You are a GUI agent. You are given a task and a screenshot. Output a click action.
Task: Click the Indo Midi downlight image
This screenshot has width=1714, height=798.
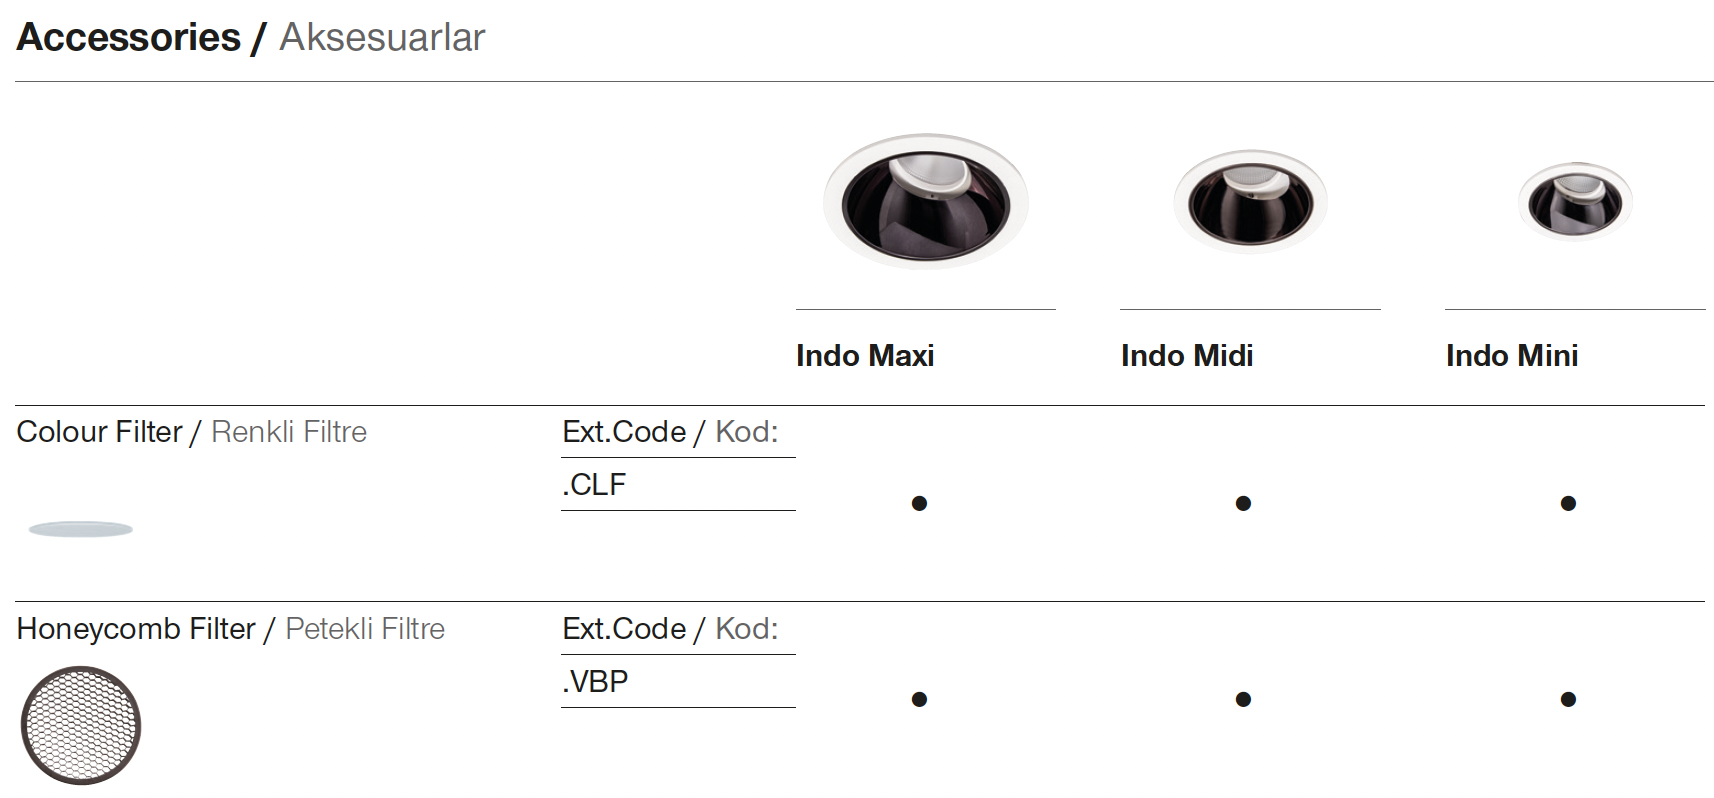(1250, 201)
